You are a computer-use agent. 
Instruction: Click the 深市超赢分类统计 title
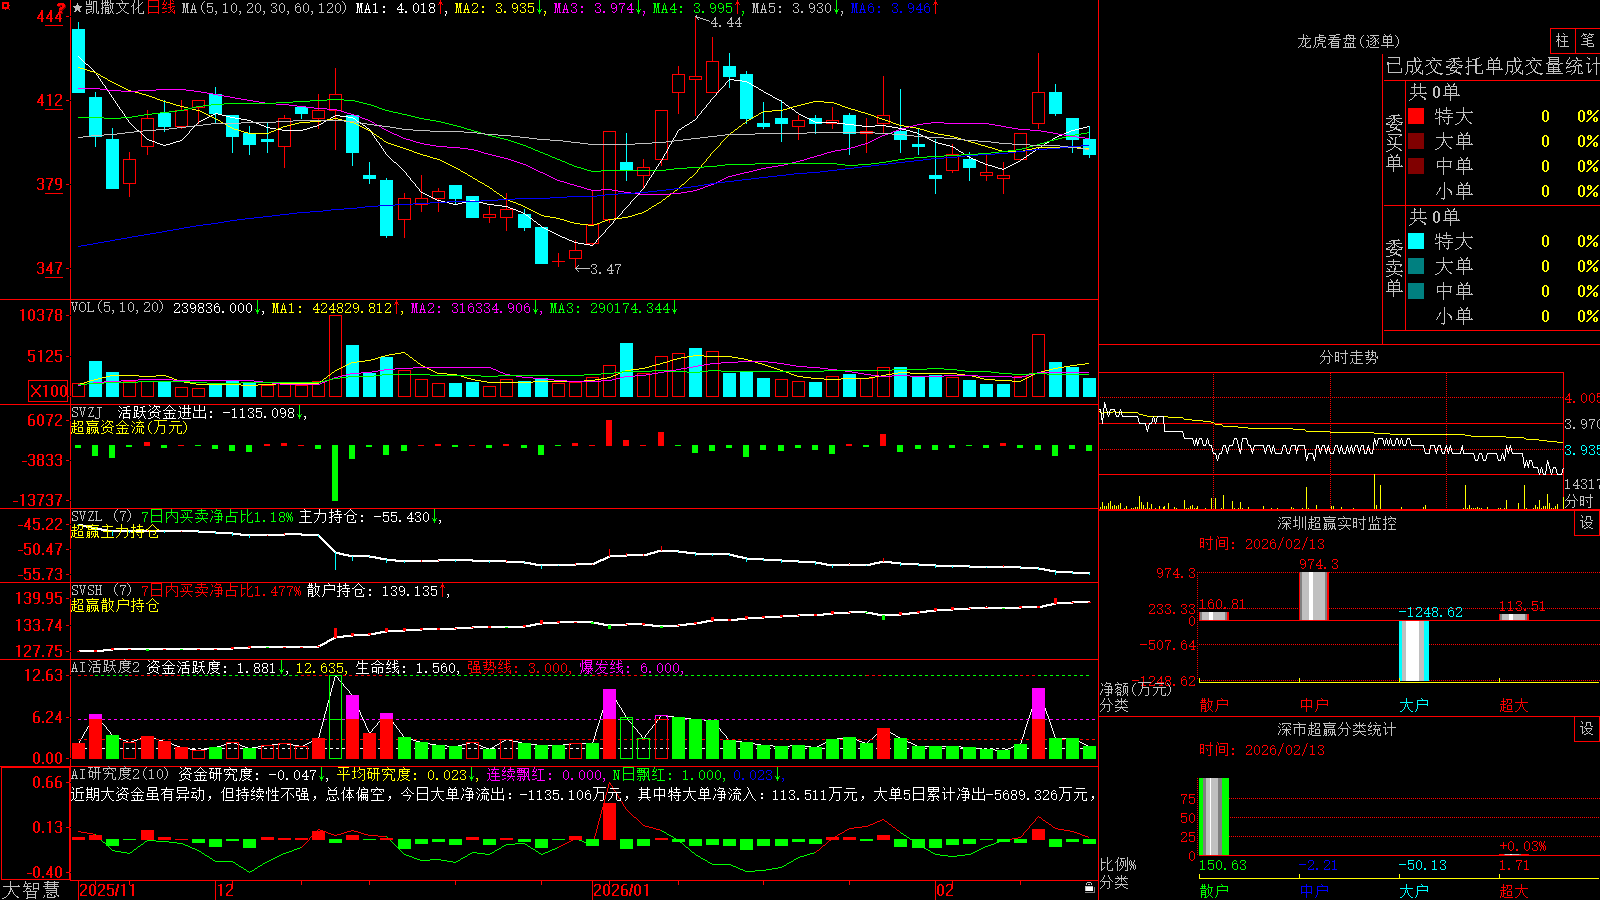(x=1336, y=729)
